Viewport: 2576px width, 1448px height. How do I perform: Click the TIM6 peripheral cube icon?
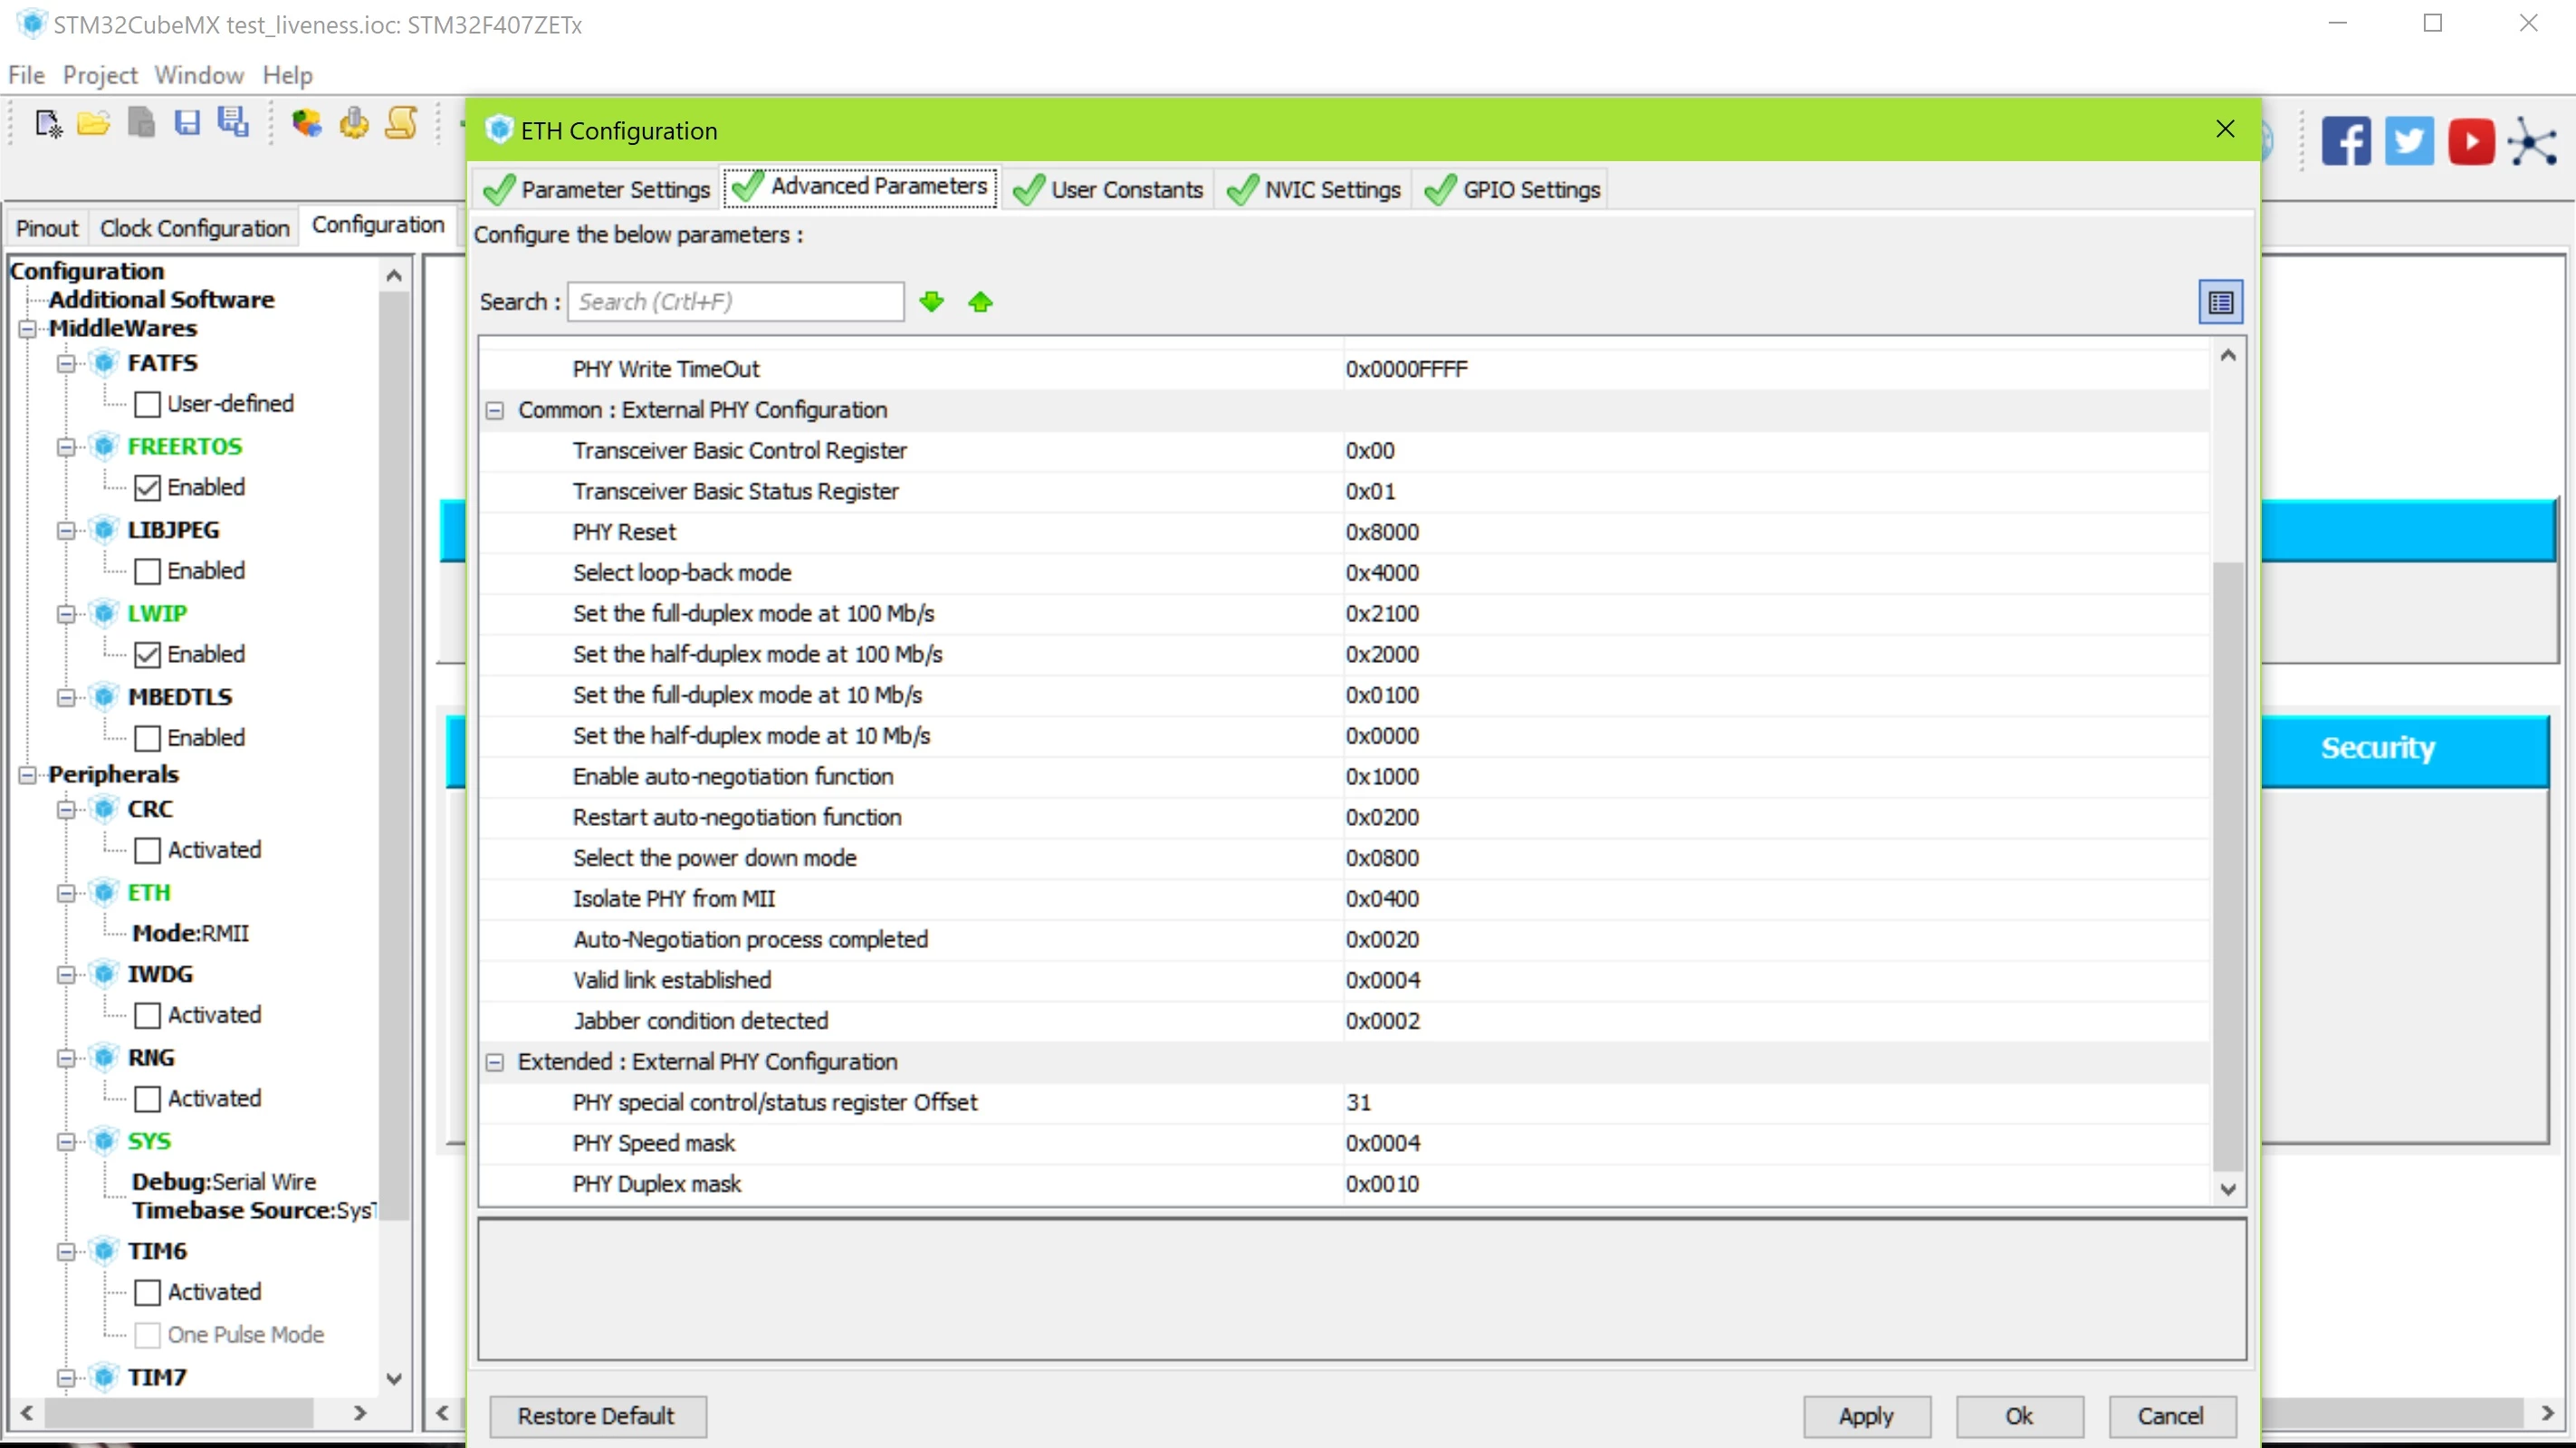point(105,1251)
